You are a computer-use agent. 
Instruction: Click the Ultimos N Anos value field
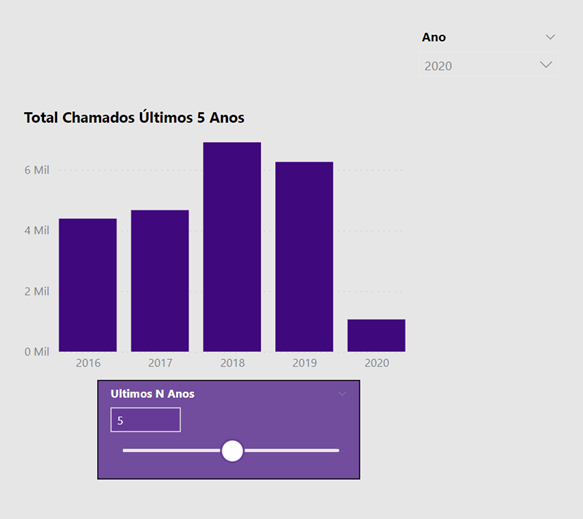point(145,420)
